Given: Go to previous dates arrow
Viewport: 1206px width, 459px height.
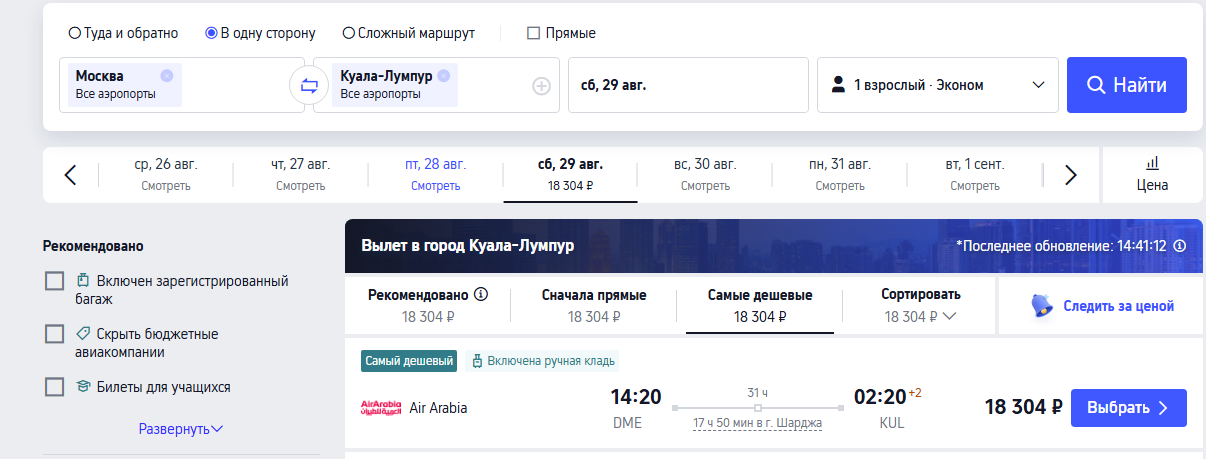Looking at the screenshot, I should 70,175.
